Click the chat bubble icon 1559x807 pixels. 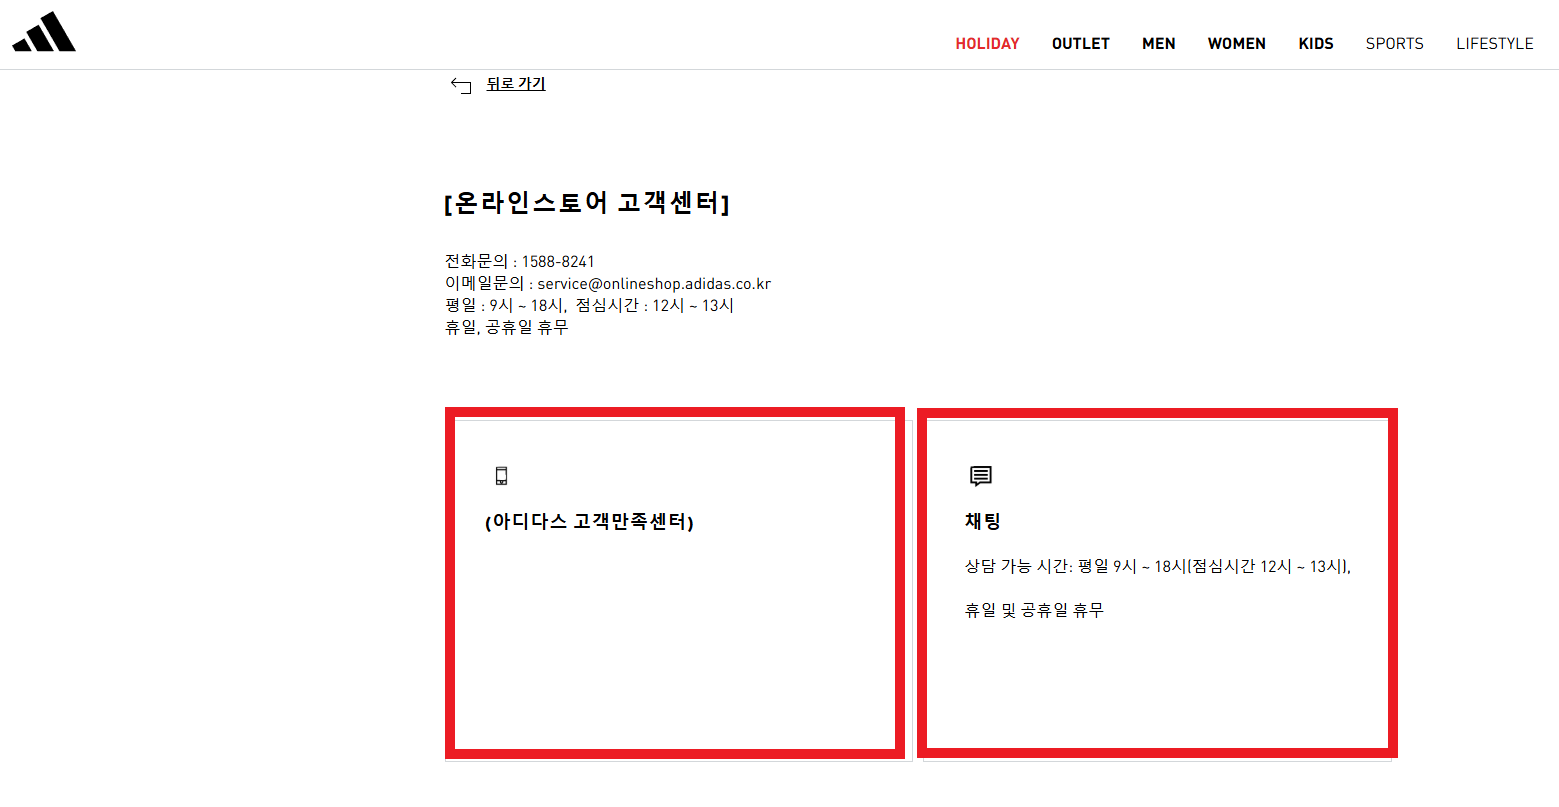pos(981,476)
